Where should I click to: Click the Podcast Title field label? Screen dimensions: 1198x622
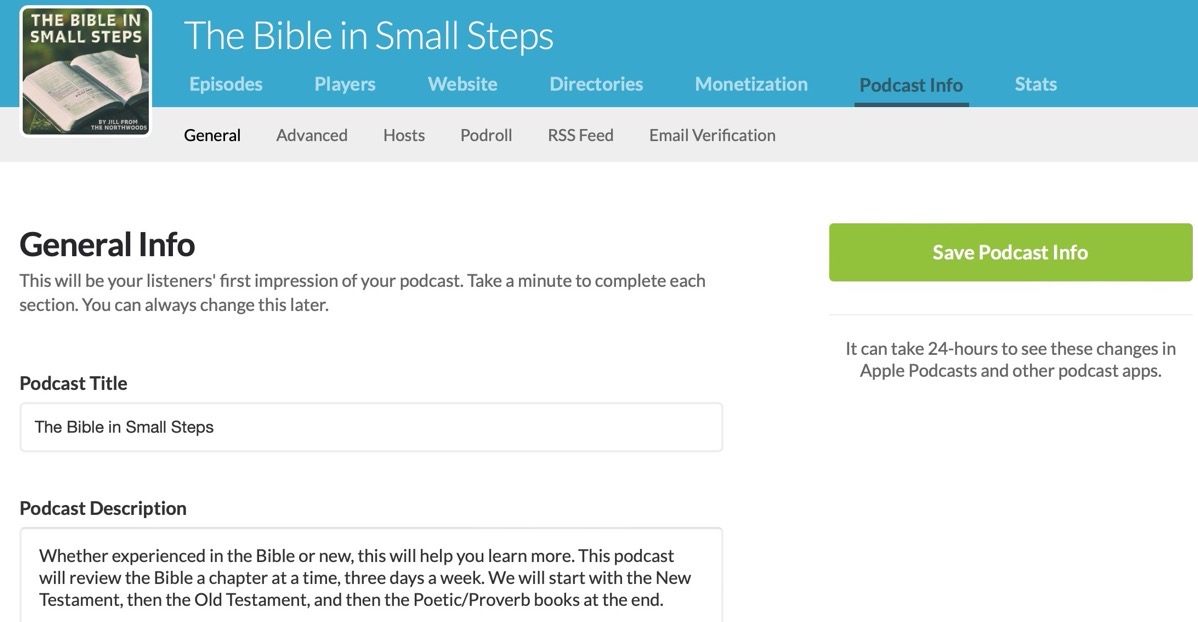[x=74, y=383]
